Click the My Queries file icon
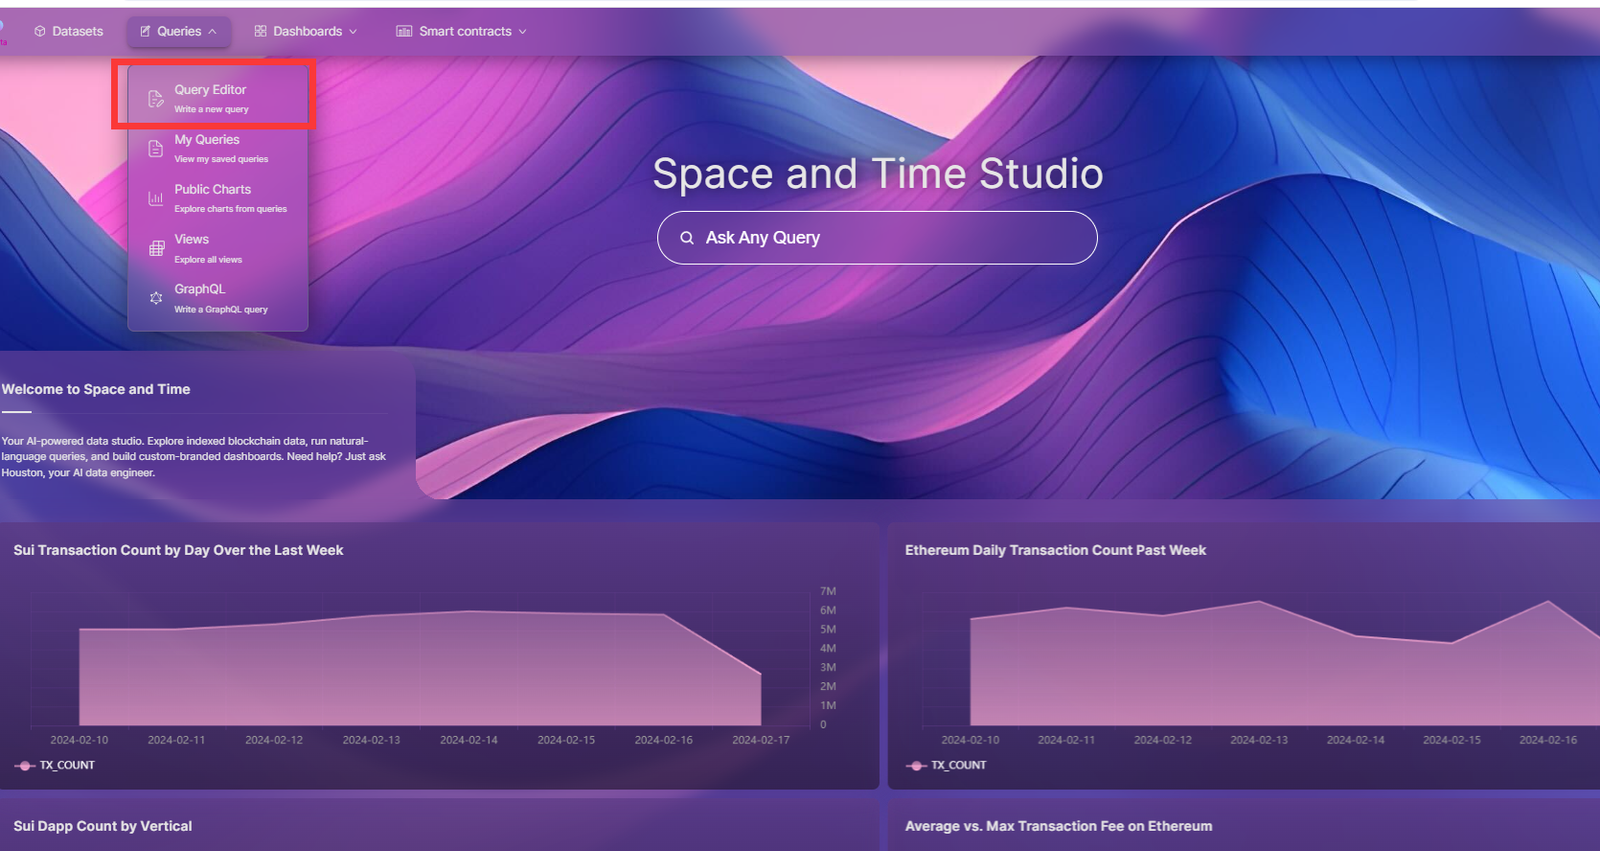The width and height of the screenshot is (1600, 851). pos(156,148)
